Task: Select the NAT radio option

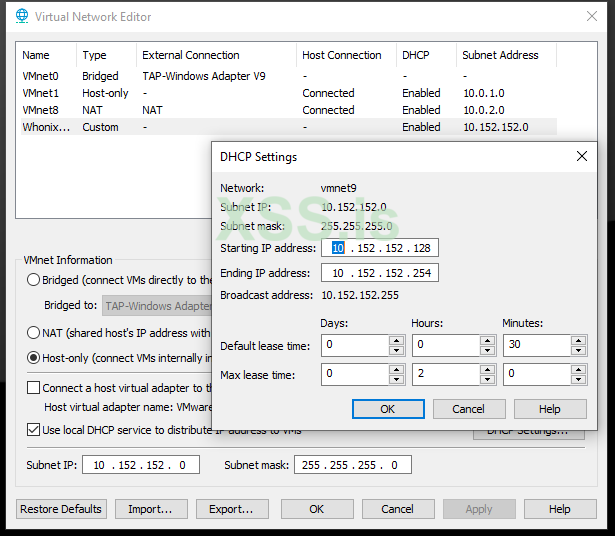Action: tap(33, 333)
